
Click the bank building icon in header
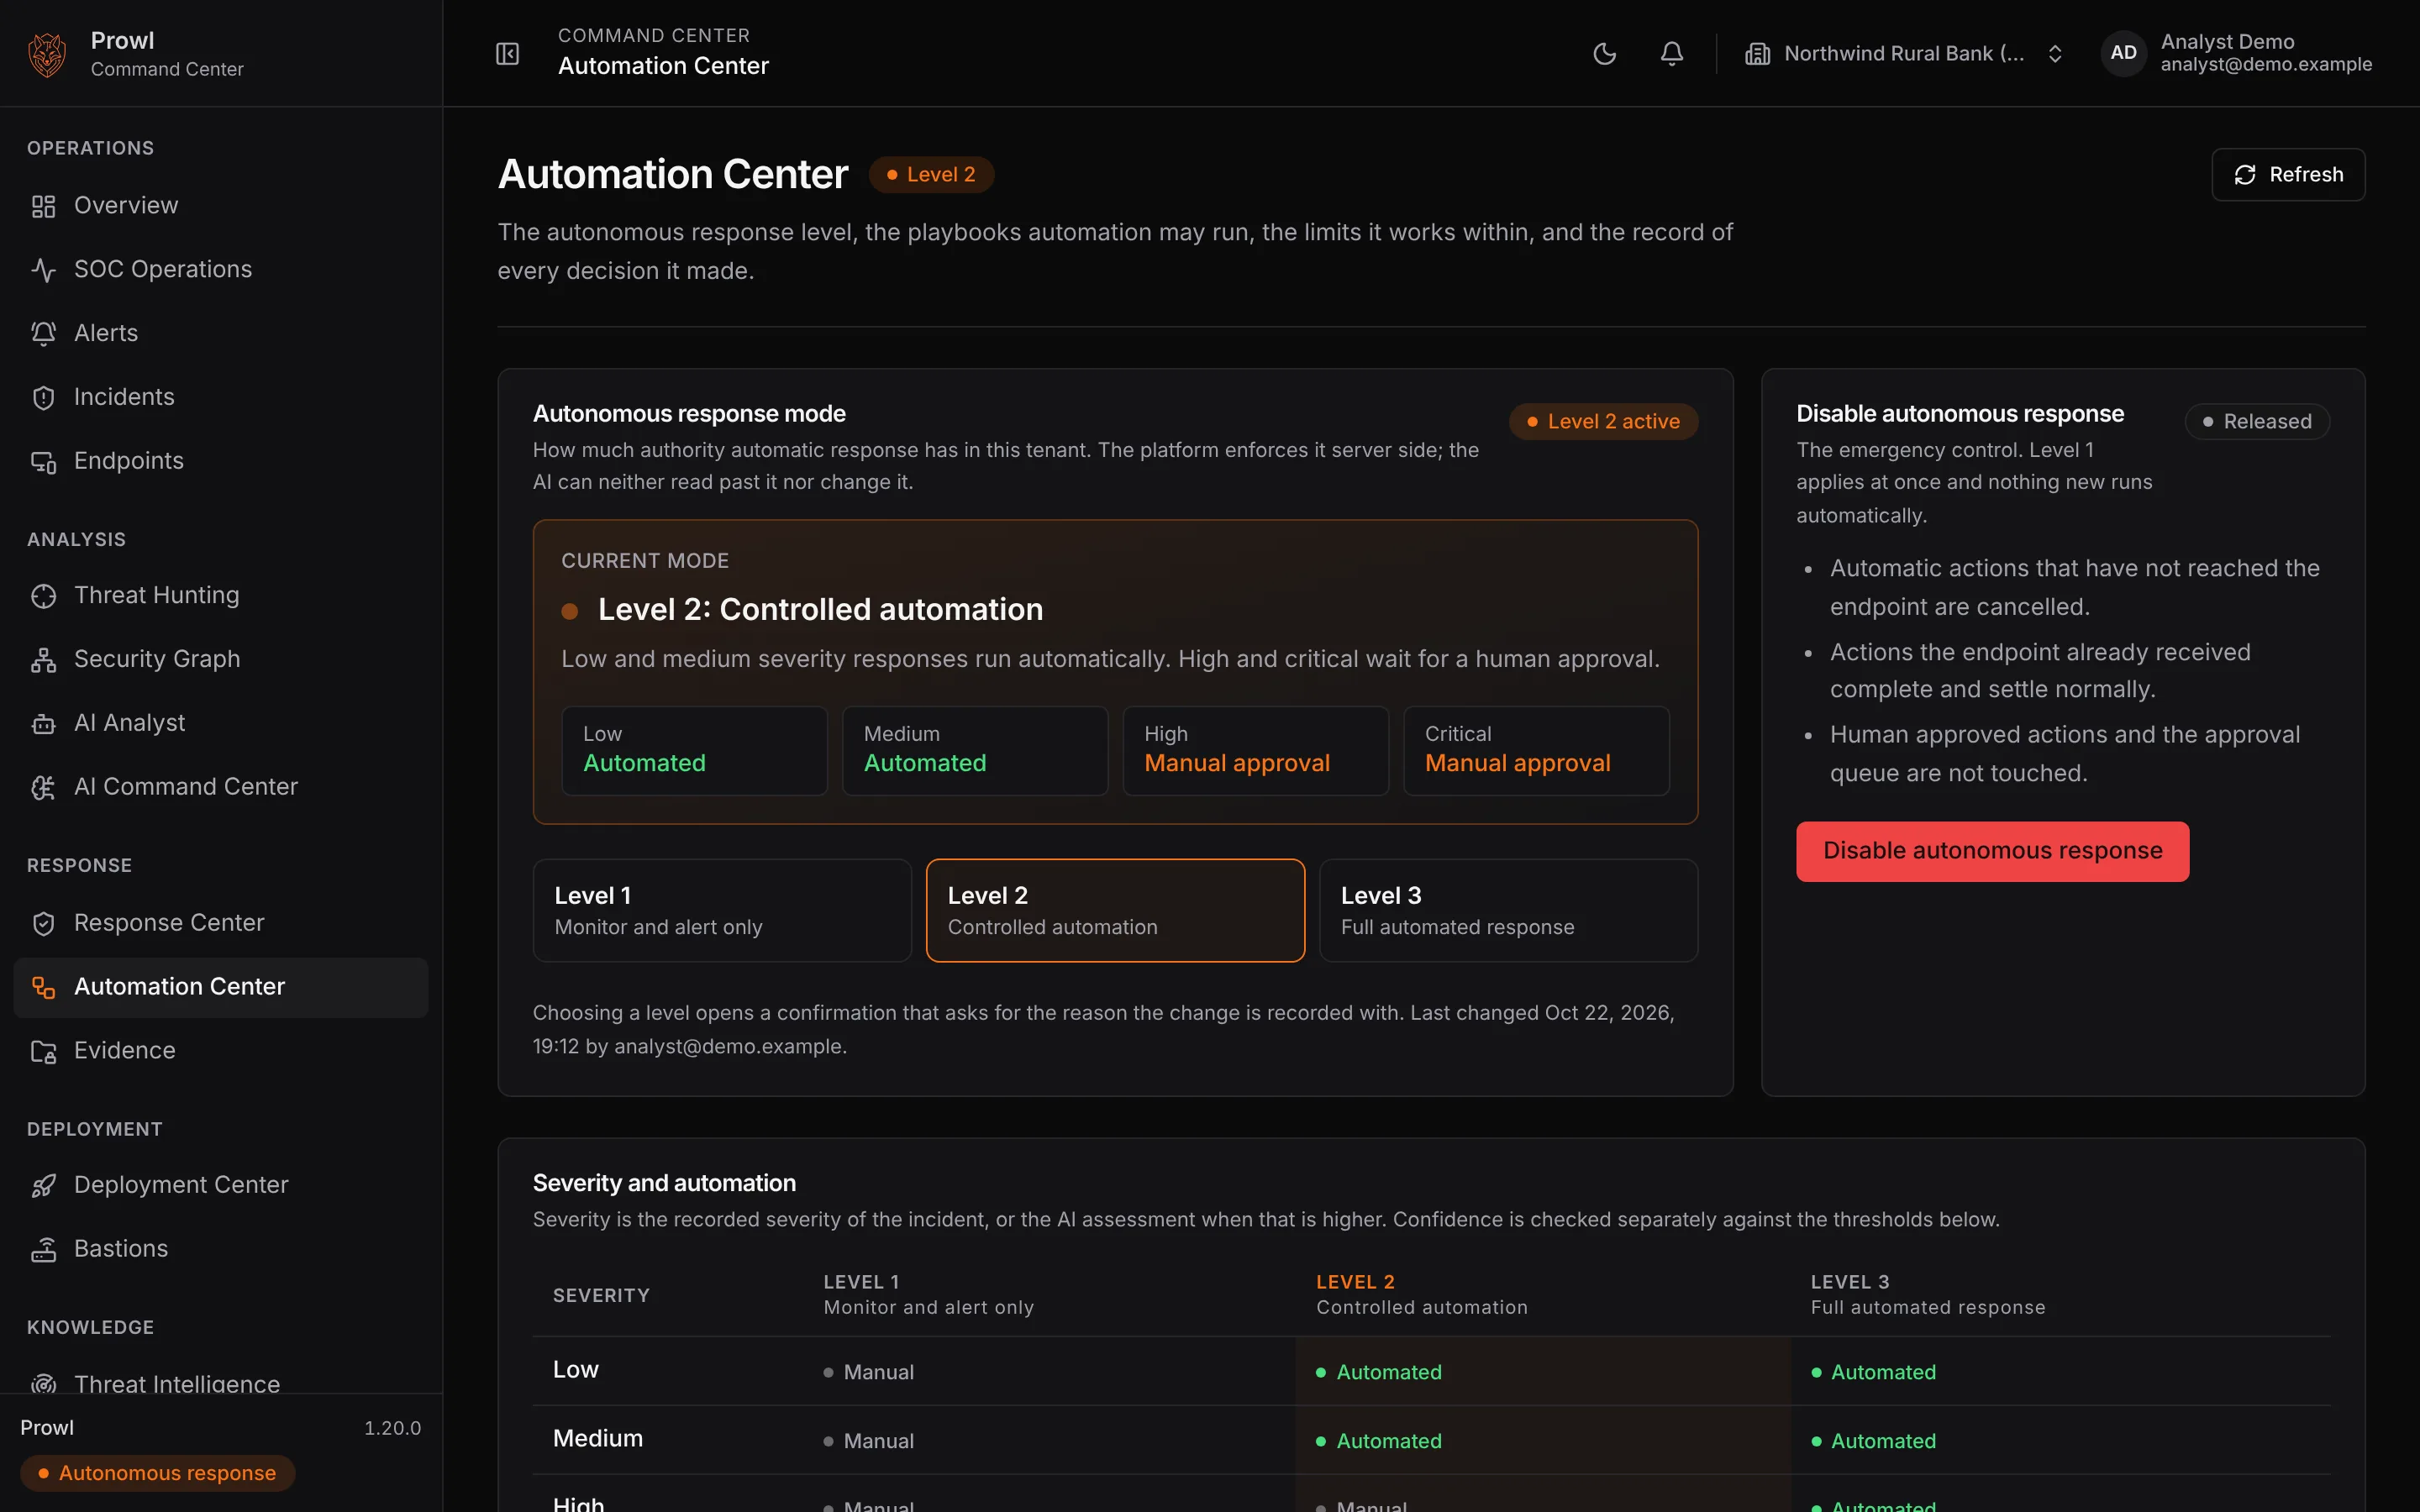point(1757,53)
